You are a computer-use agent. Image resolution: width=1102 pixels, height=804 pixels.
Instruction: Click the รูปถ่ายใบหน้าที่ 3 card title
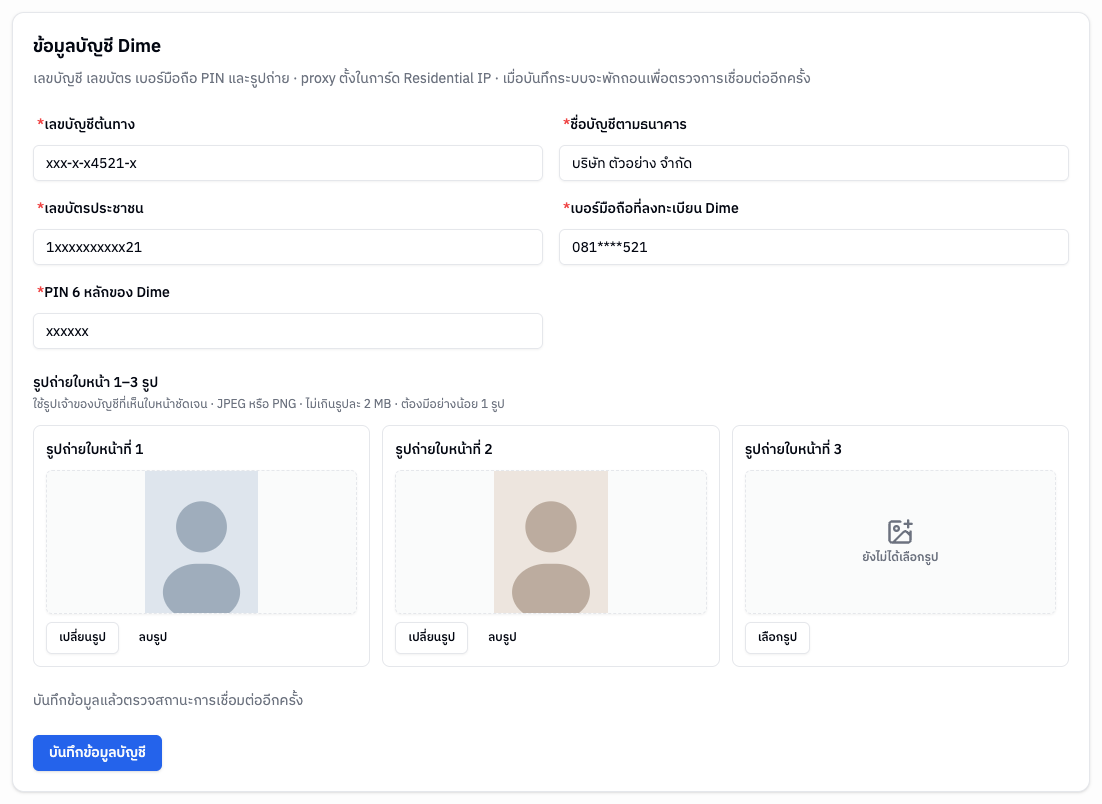click(793, 449)
